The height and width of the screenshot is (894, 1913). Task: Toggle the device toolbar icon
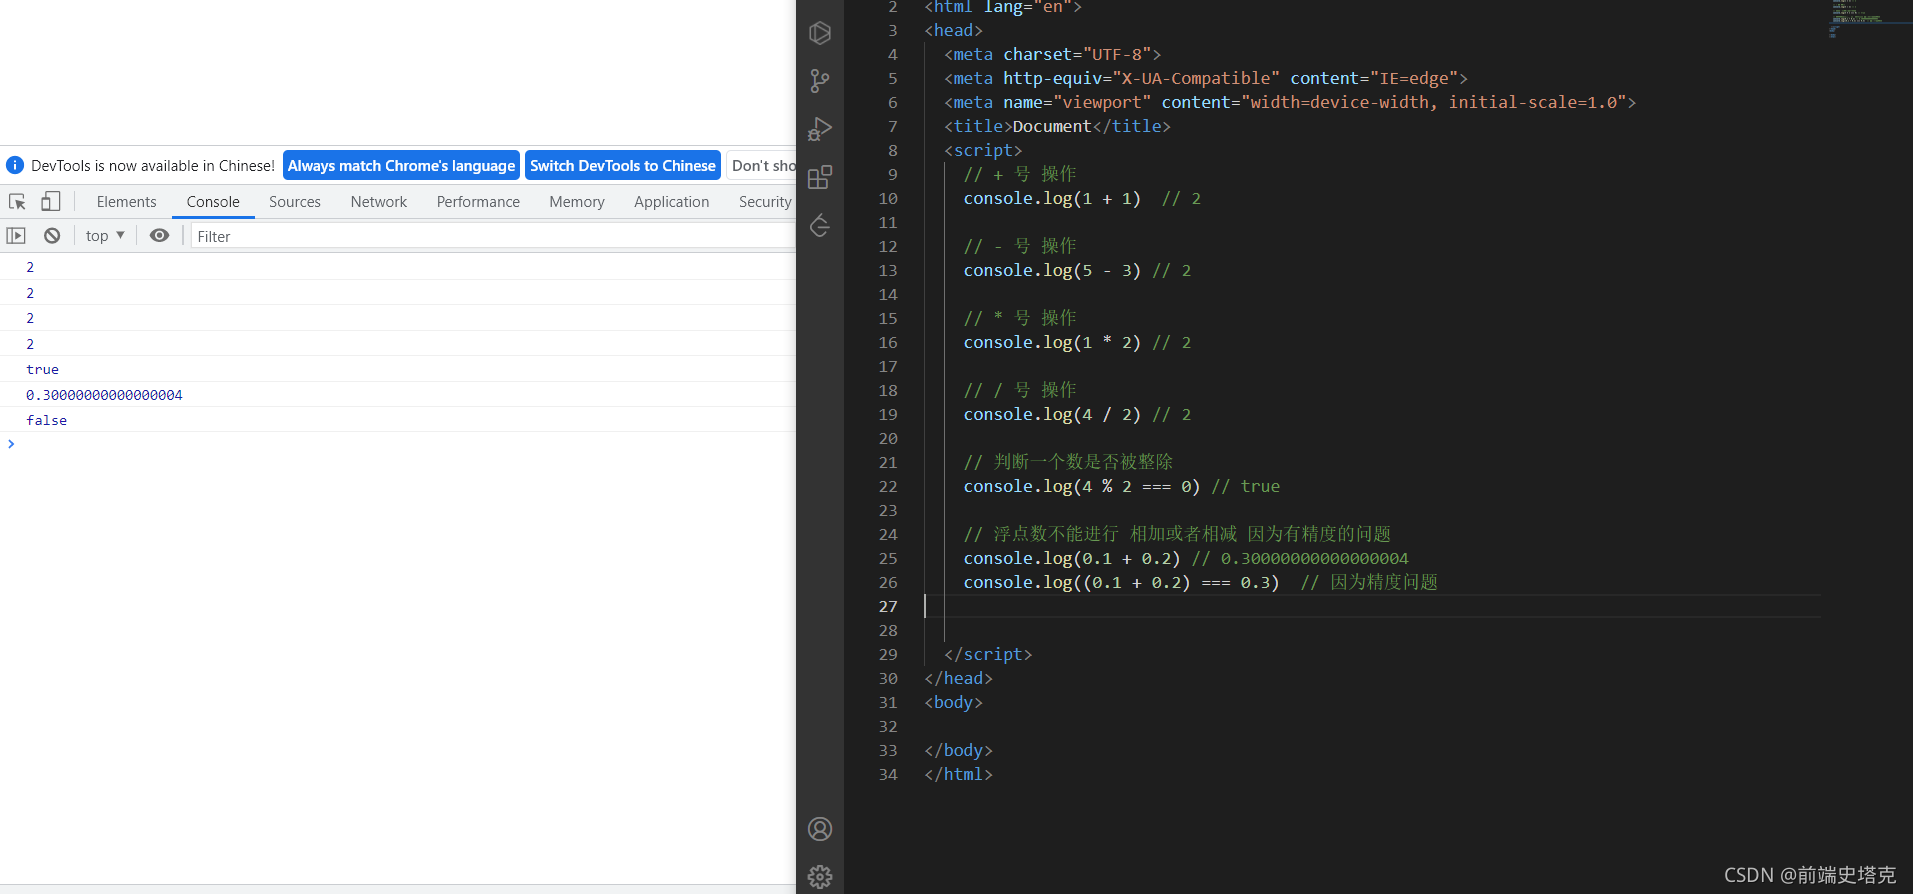pyautogui.click(x=51, y=202)
